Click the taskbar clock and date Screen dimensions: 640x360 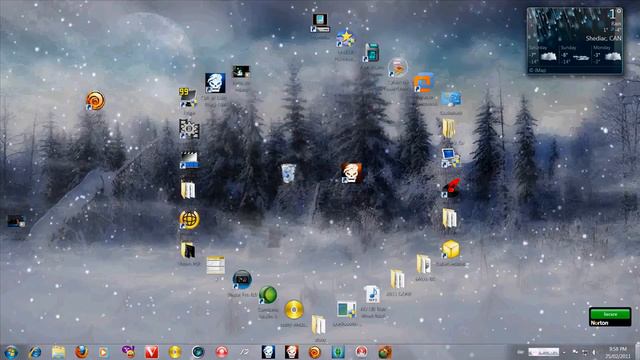tap(618, 352)
